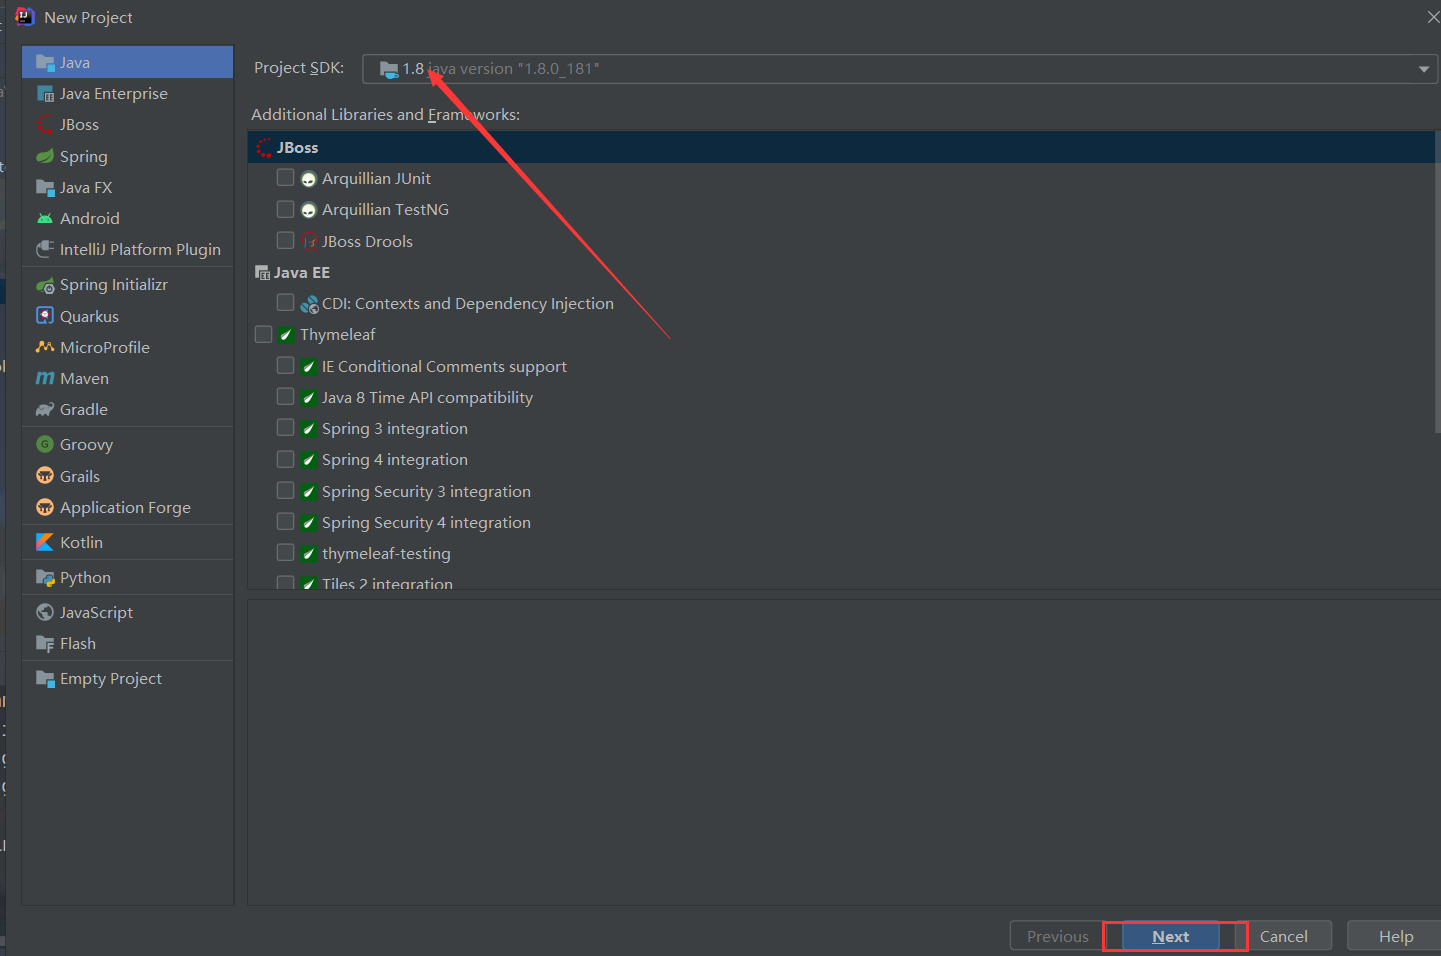The height and width of the screenshot is (956, 1441).
Task: Open the Project SDK dropdown
Action: (x=1422, y=68)
